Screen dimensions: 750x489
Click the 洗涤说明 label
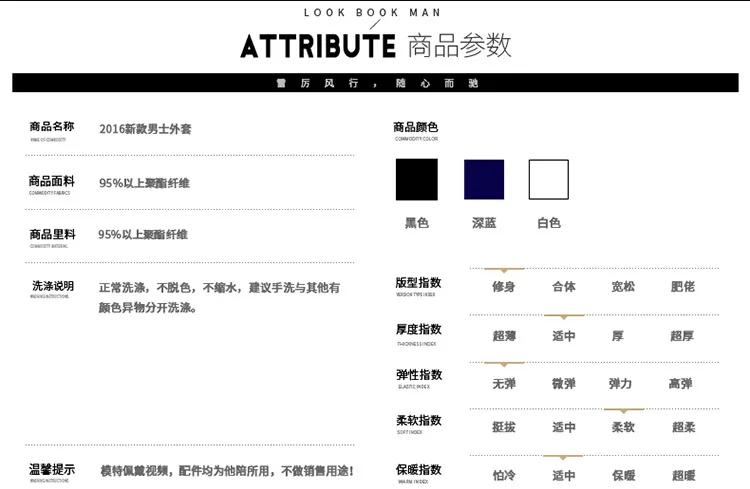[x=53, y=286]
